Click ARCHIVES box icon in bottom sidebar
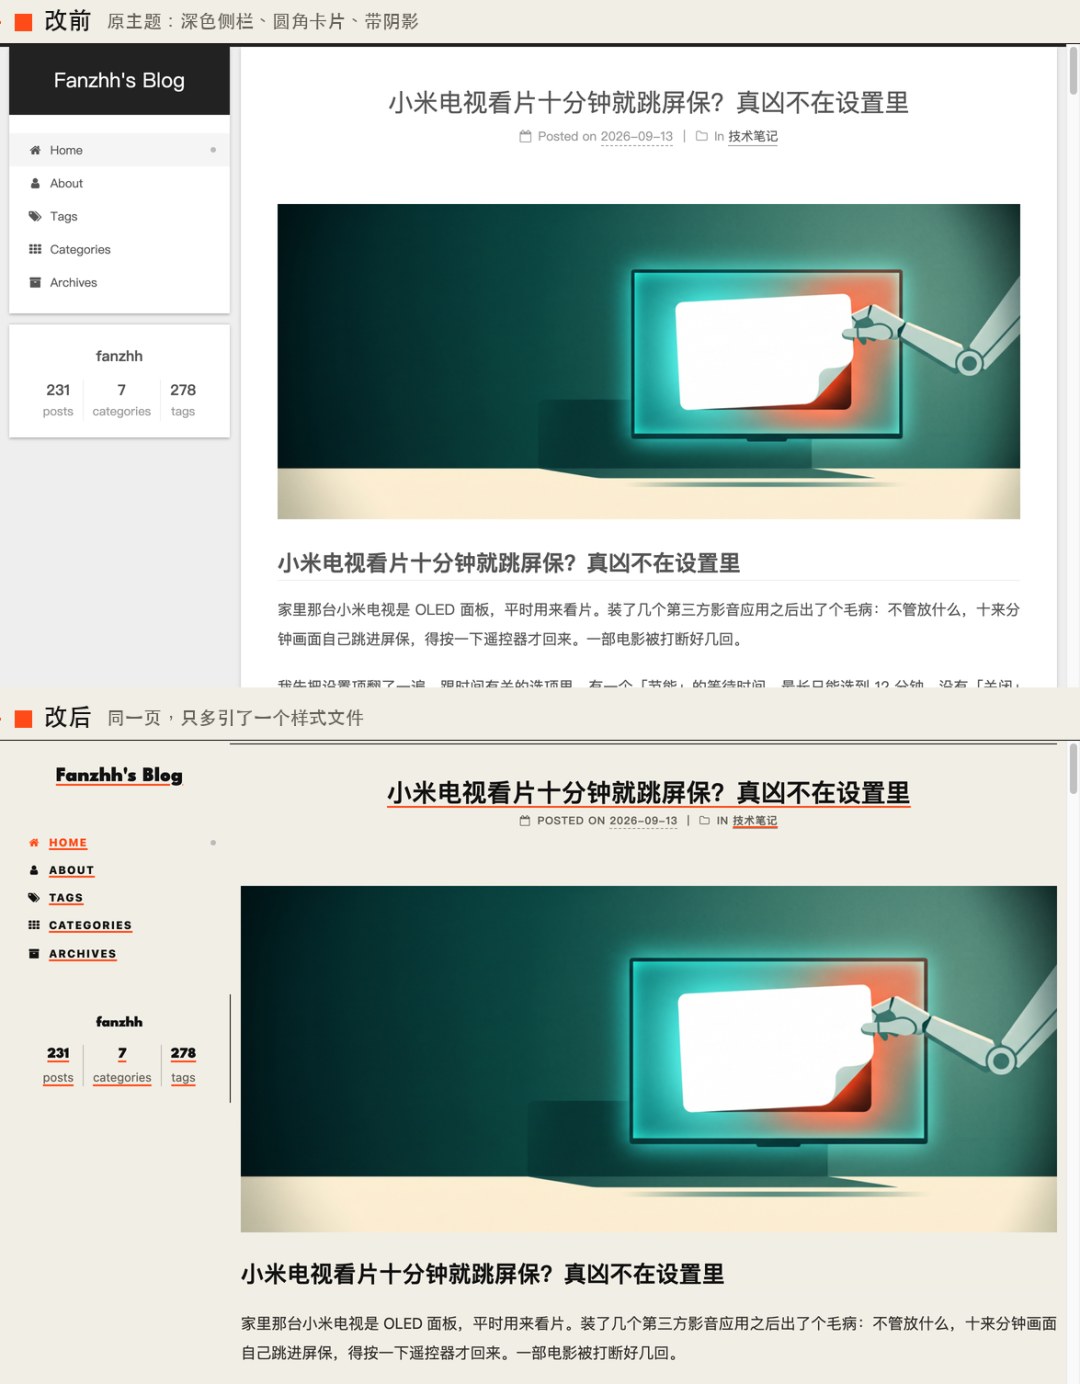This screenshot has height=1384, width=1080. click(x=34, y=953)
